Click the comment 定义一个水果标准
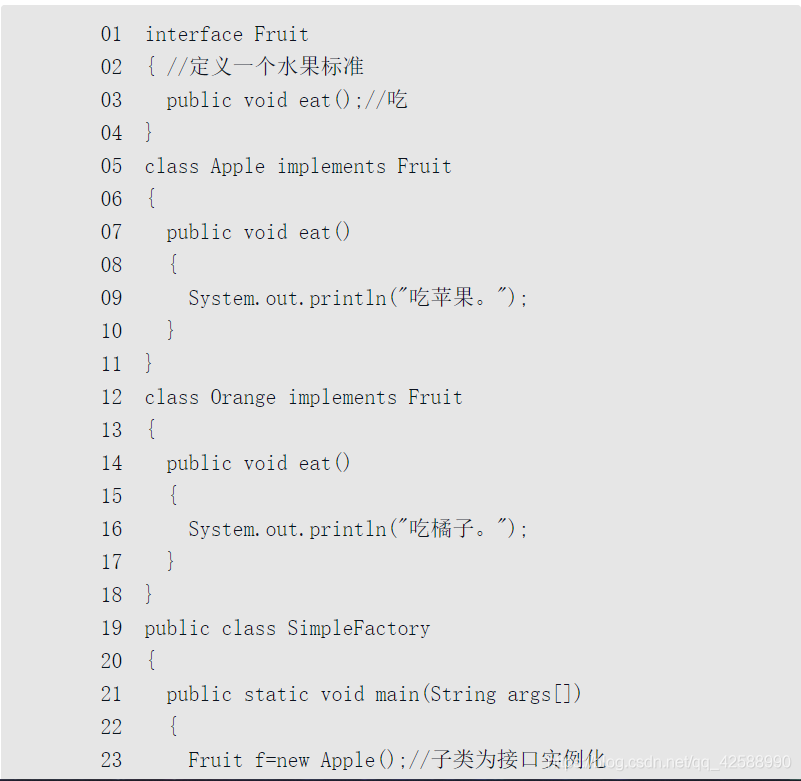This screenshot has width=801, height=781. [265, 67]
